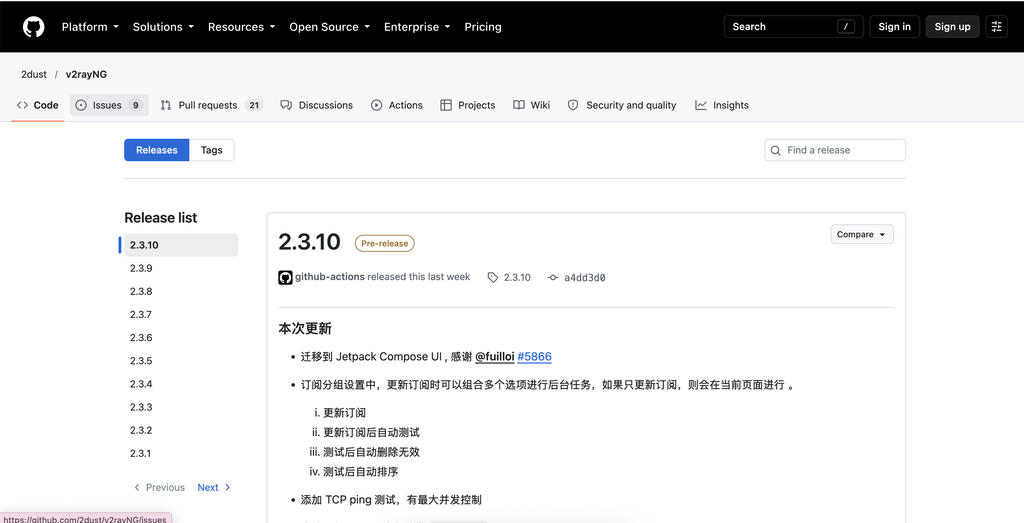
Task: Click the Issues circle-dot icon
Action: (x=81, y=105)
